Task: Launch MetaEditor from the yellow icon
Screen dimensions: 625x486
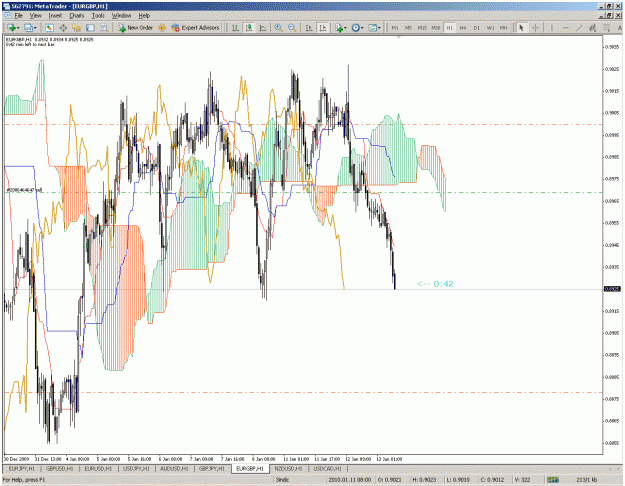Action: [162, 28]
